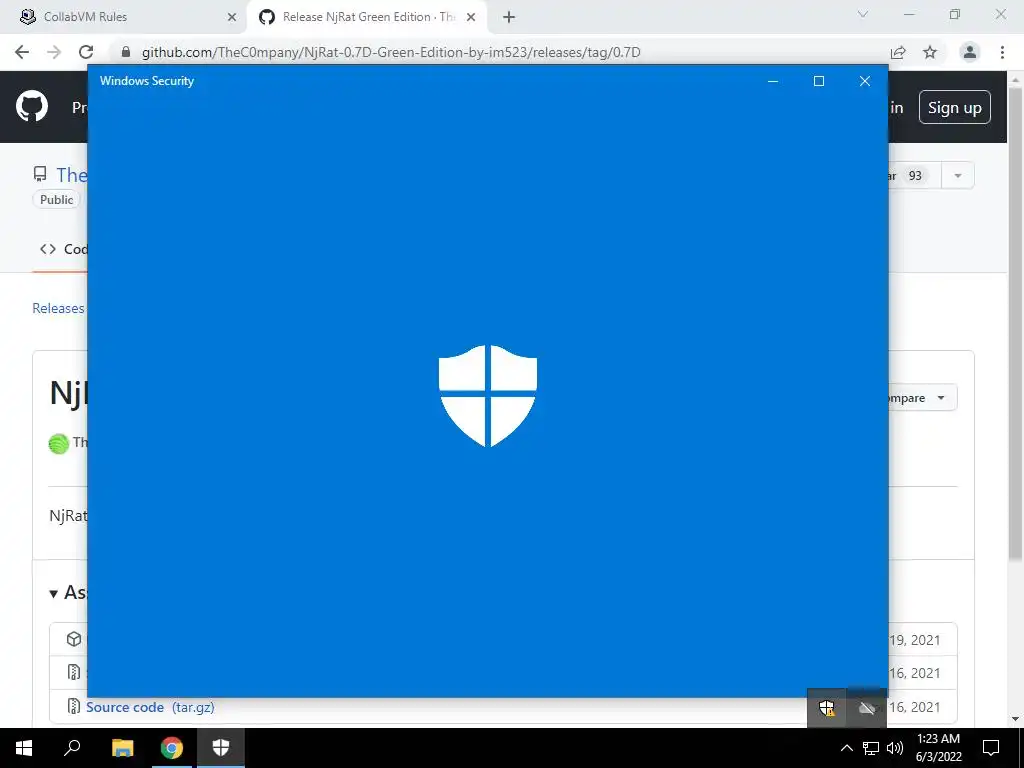Close the Windows Security window

(865, 81)
